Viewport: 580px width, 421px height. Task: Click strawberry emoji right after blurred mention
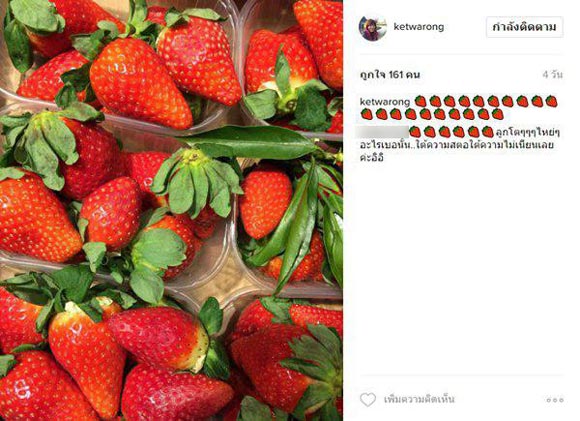point(415,132)
